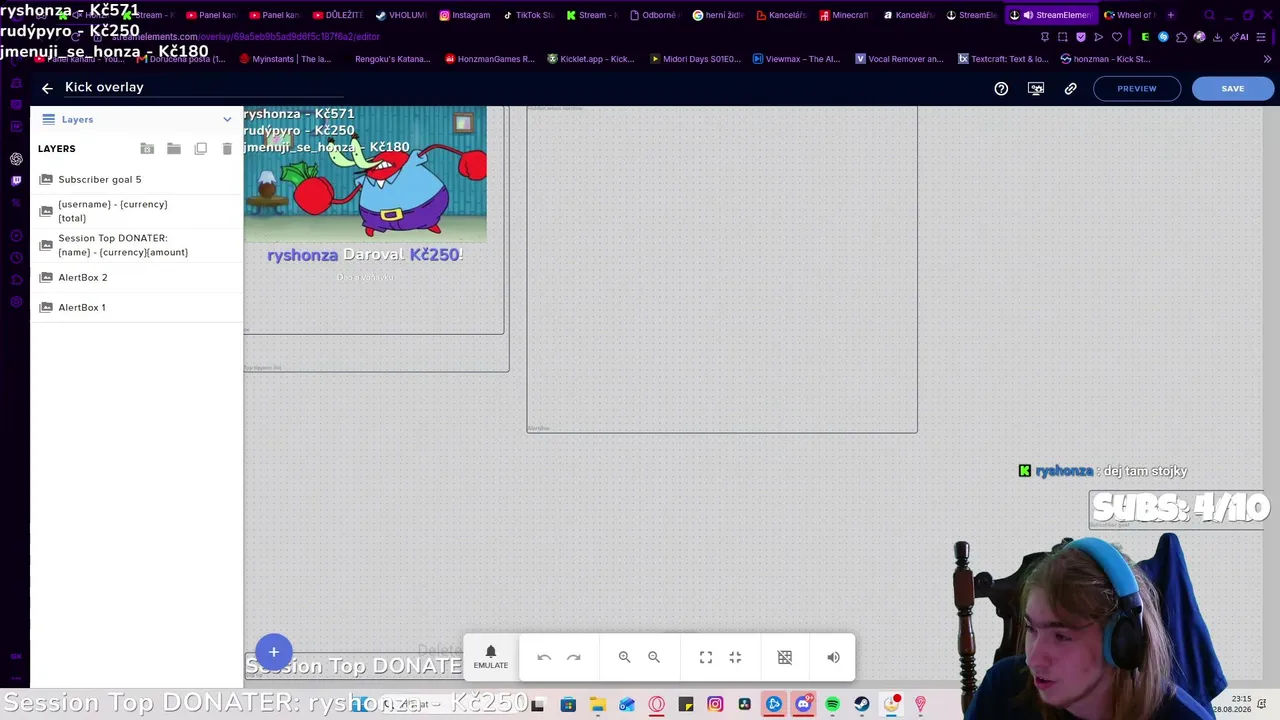Undo the last editor action

[x=544, y=657]
